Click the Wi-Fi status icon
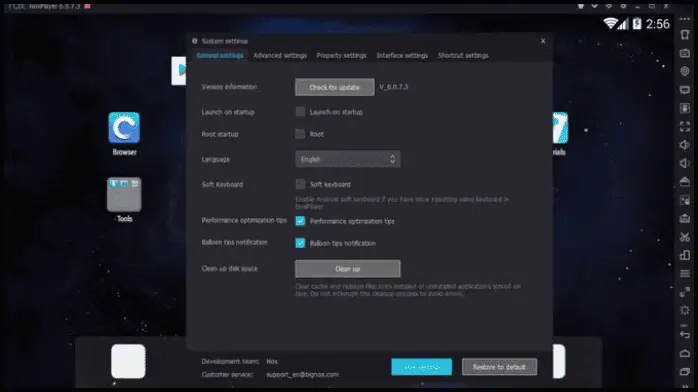Viewport: 698px width, 392px height. 610,23
